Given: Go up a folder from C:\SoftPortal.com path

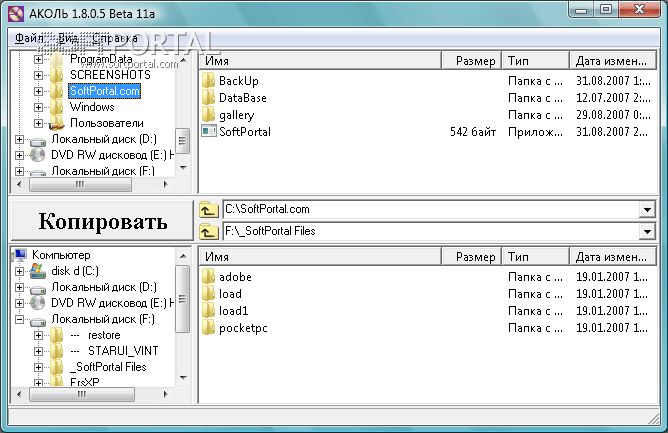Looking at the screenshot, I should tap(208, 209).
